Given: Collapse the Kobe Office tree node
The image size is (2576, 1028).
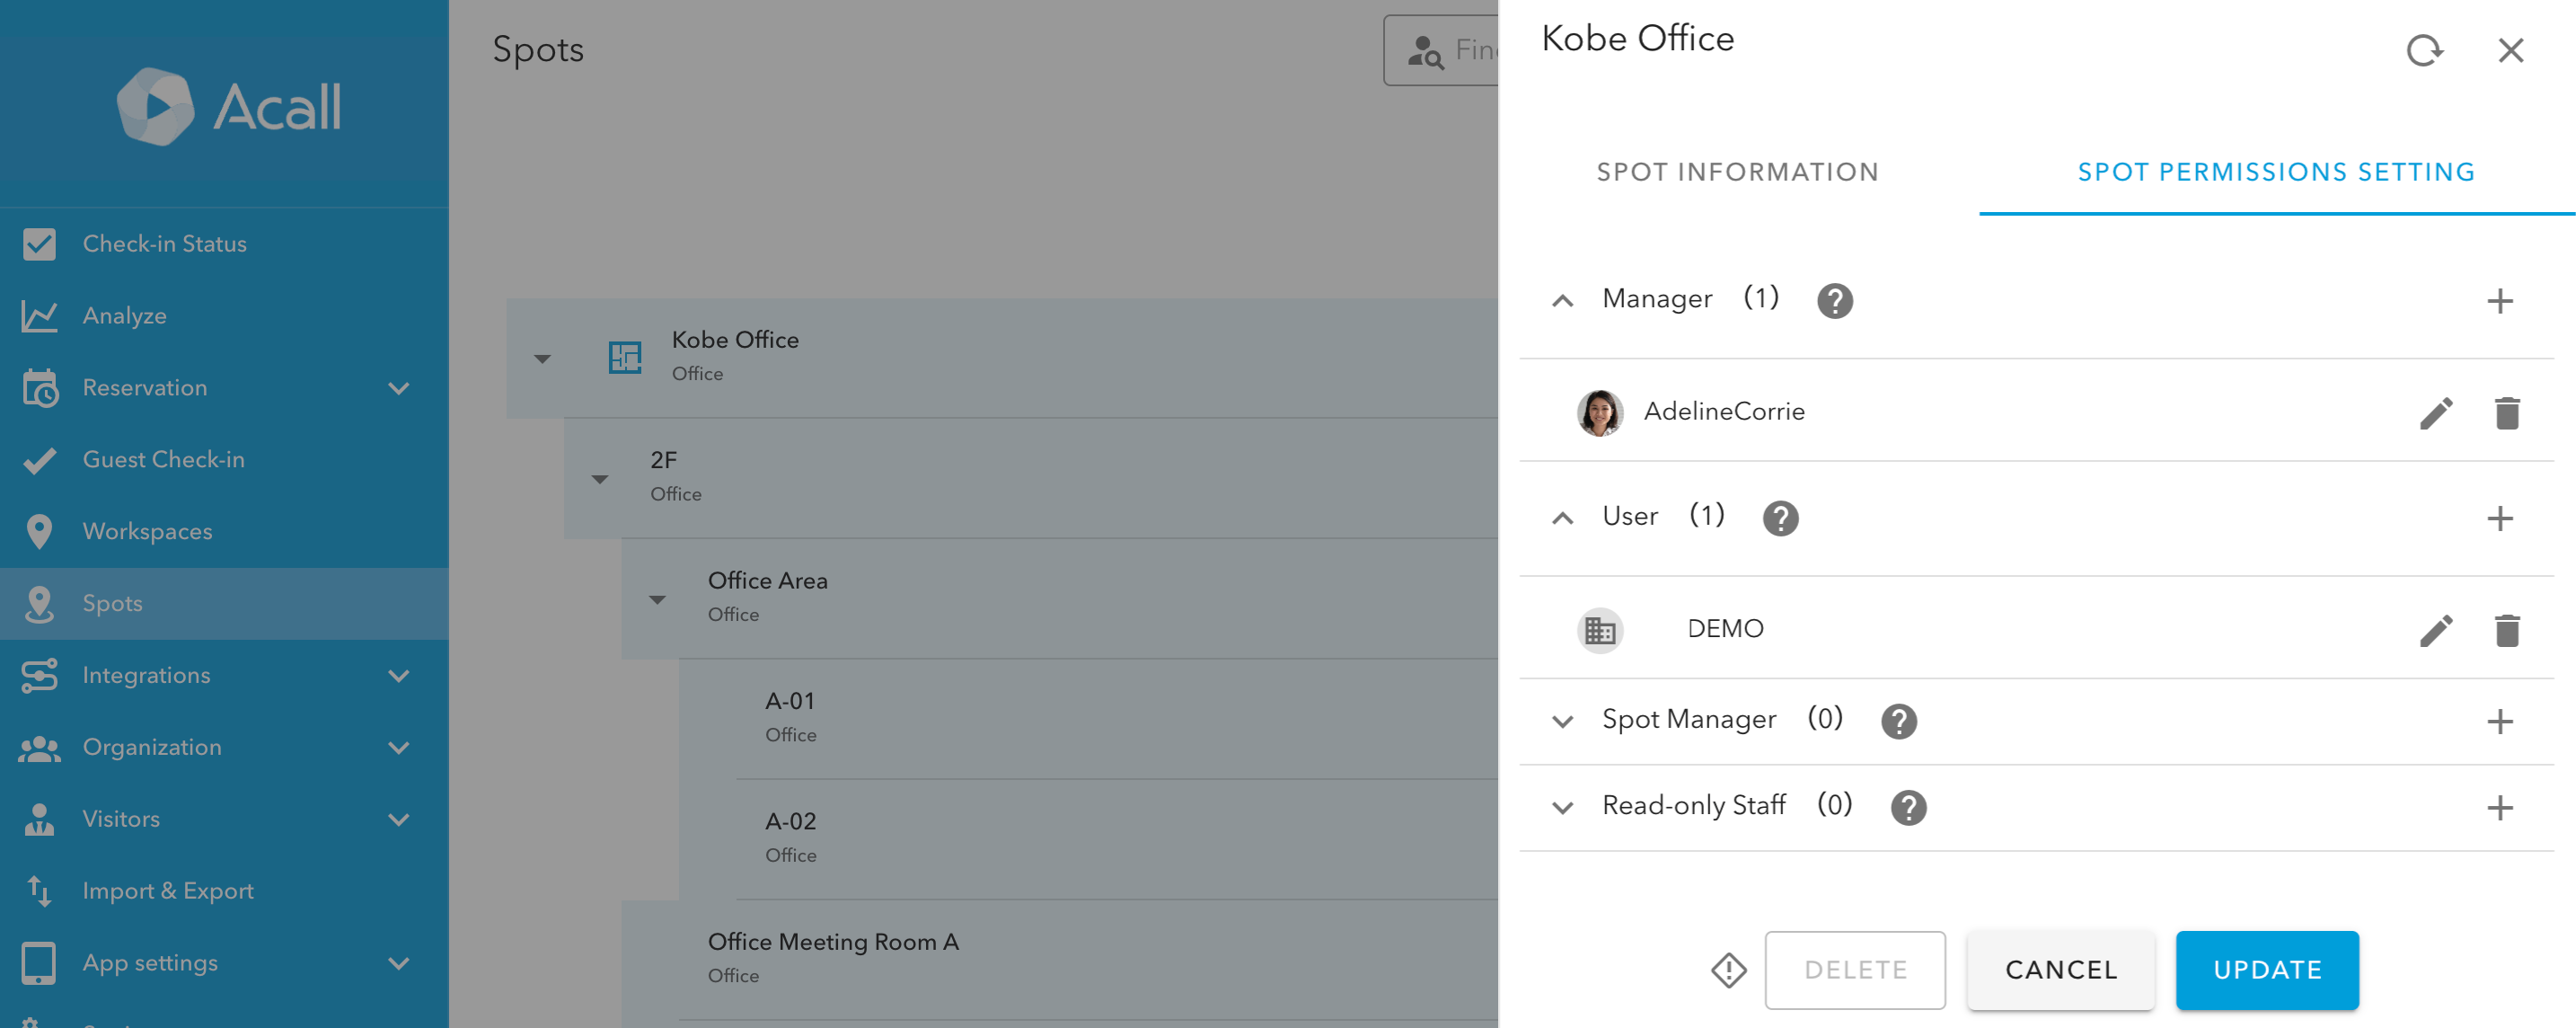Looking at the screenshot, I should pos(542,359).
